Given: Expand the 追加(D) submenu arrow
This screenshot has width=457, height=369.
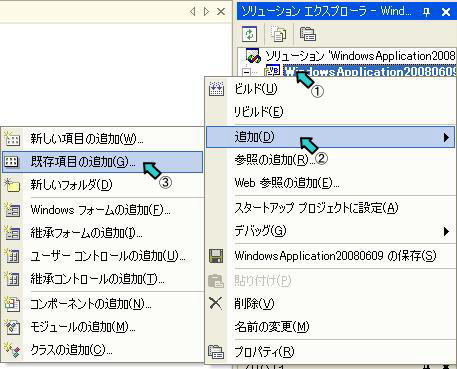Looking at the screenshot, I should point(446,137).
